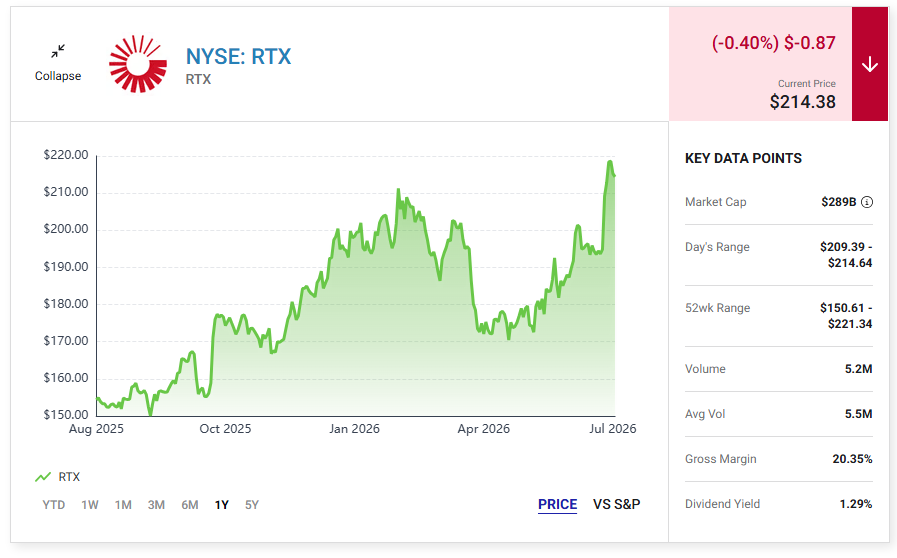Click the RTX red sunburst logo
The width and height of the screenshot is (897, 558).
138,64
